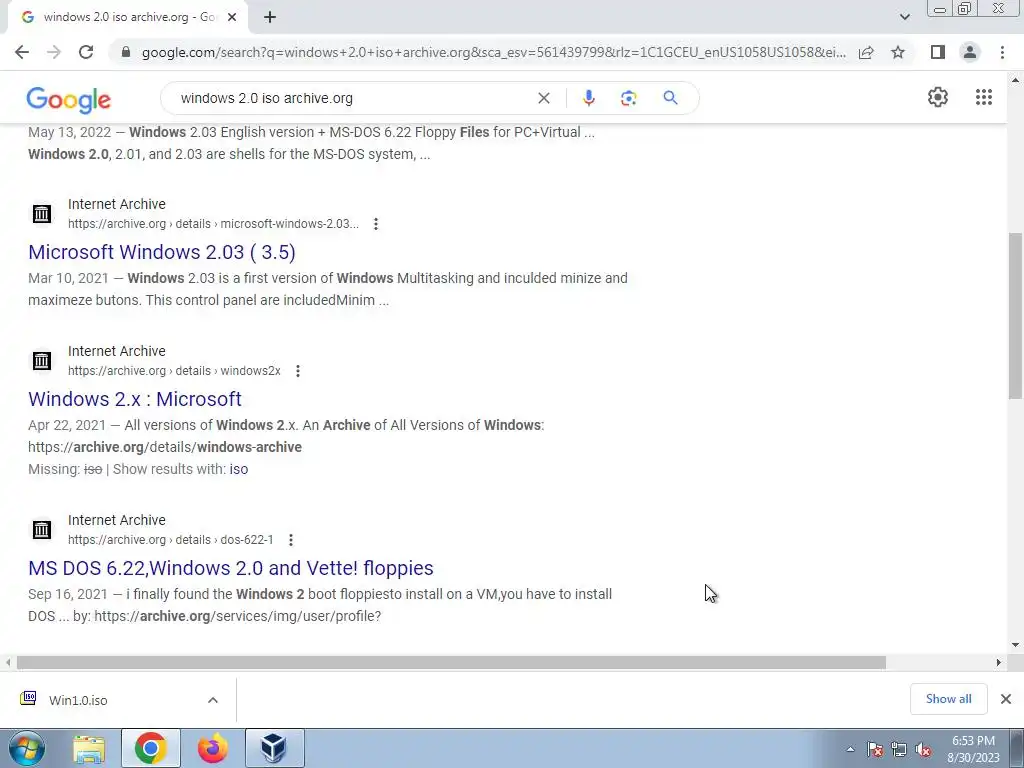Toggle the Chrome side panel
Viewport: 1024px width, 768px height.
pyautogui.click(x=938, y=52)
